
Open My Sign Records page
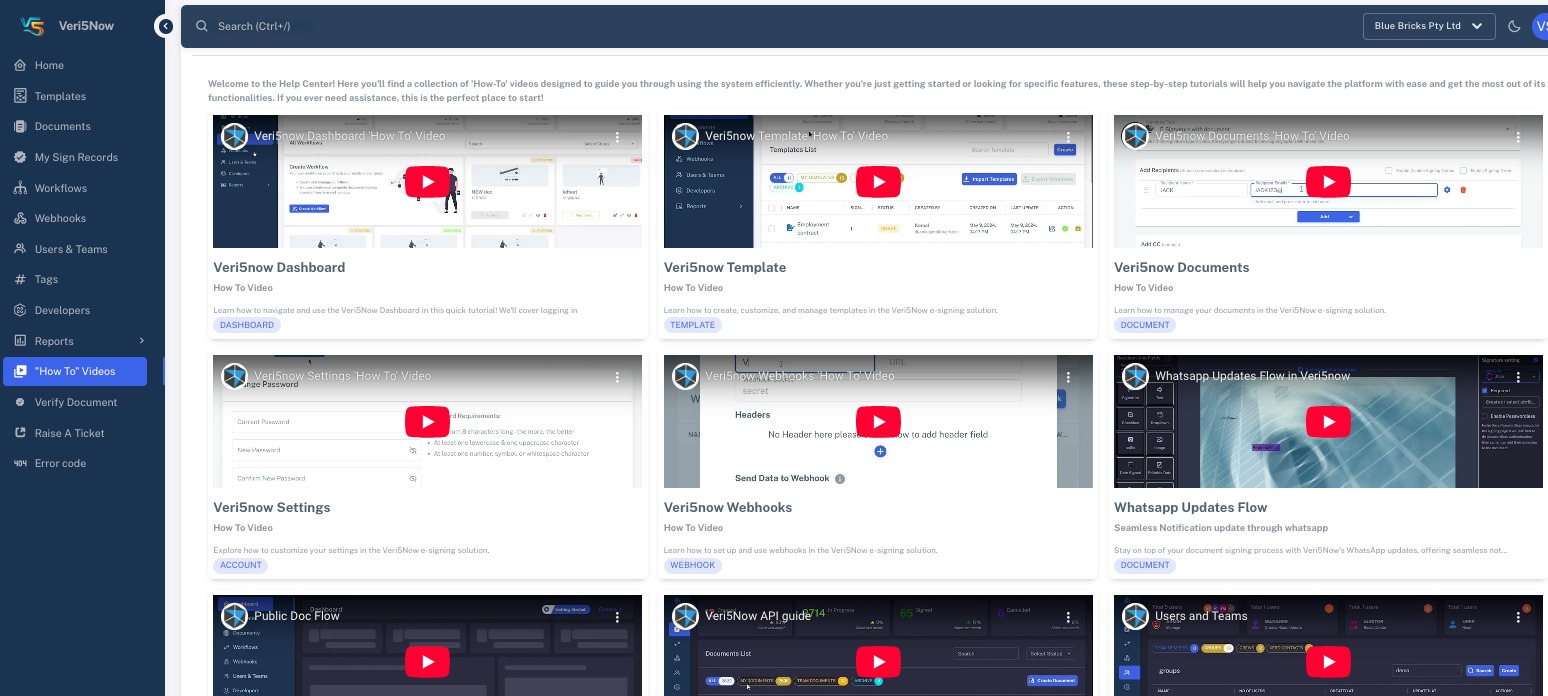tap(75, 157)
